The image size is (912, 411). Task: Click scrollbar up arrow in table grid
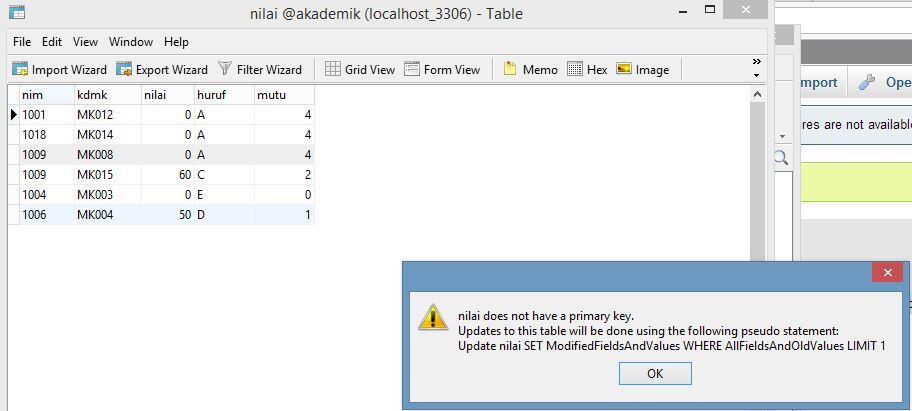pyautogui.click(x=757, y=94)
